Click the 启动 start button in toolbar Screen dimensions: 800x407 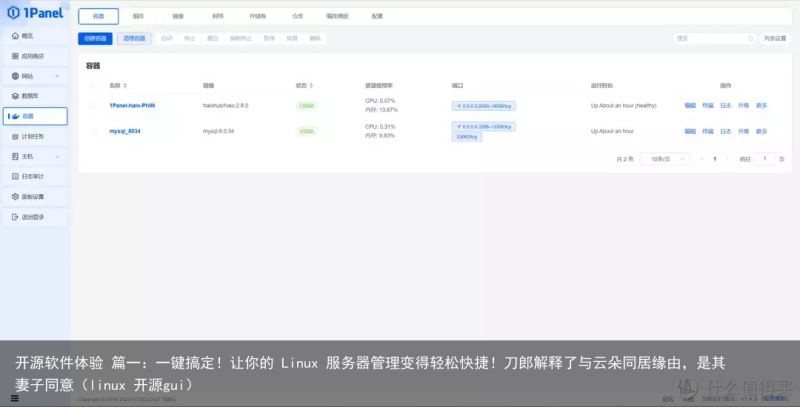point(167,38)
